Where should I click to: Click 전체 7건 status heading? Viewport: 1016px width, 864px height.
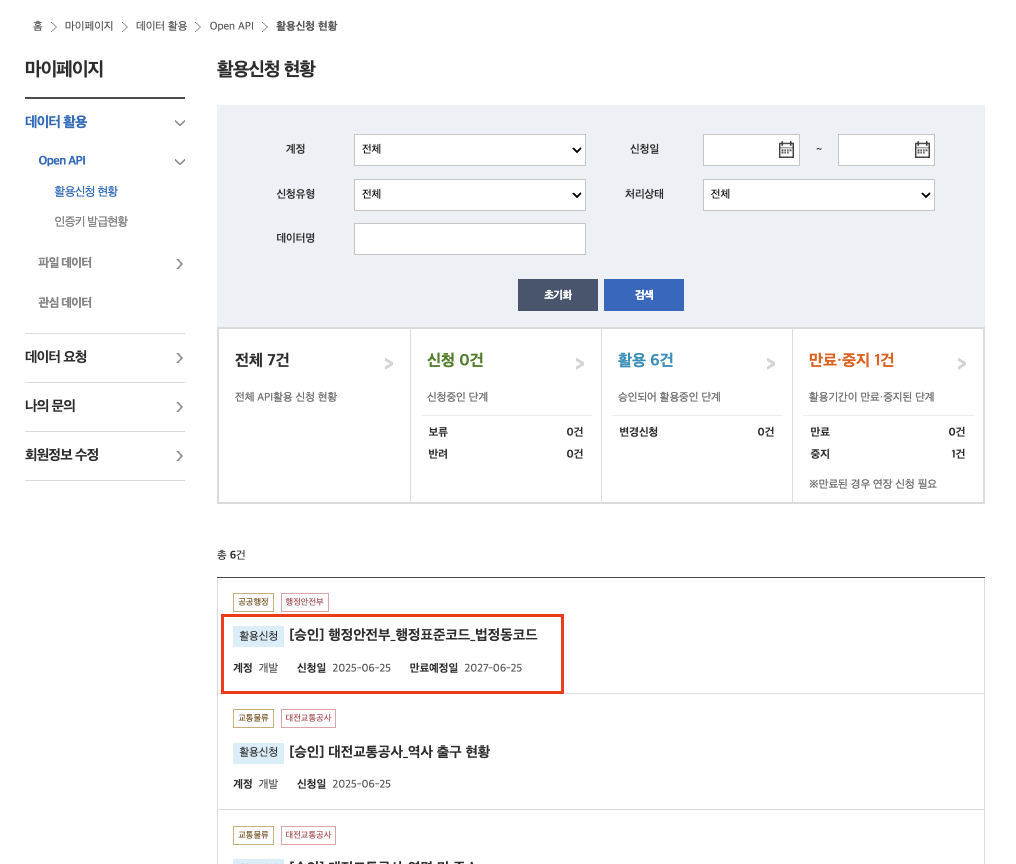[262, 360]
